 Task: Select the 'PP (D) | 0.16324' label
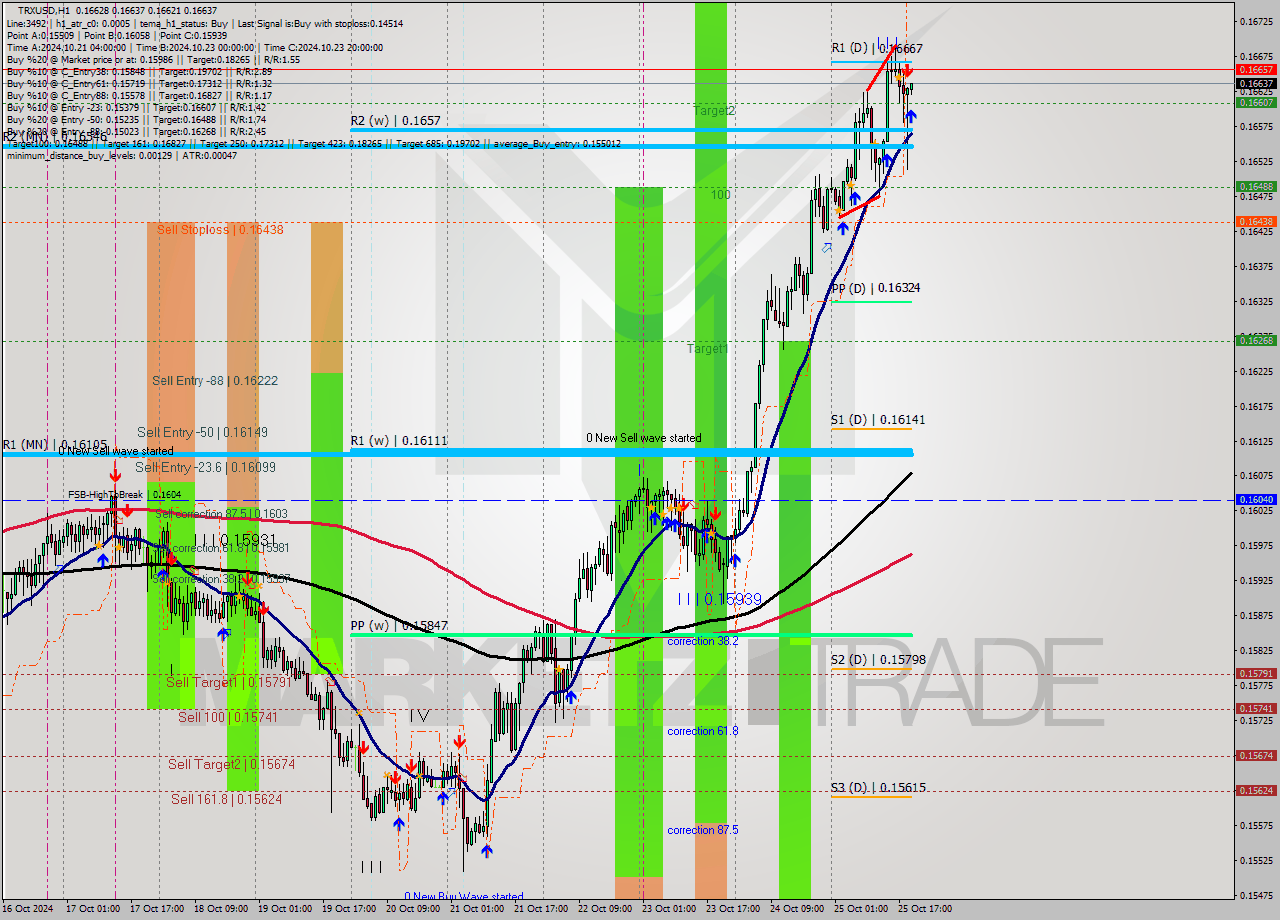(x=876, y=288)
